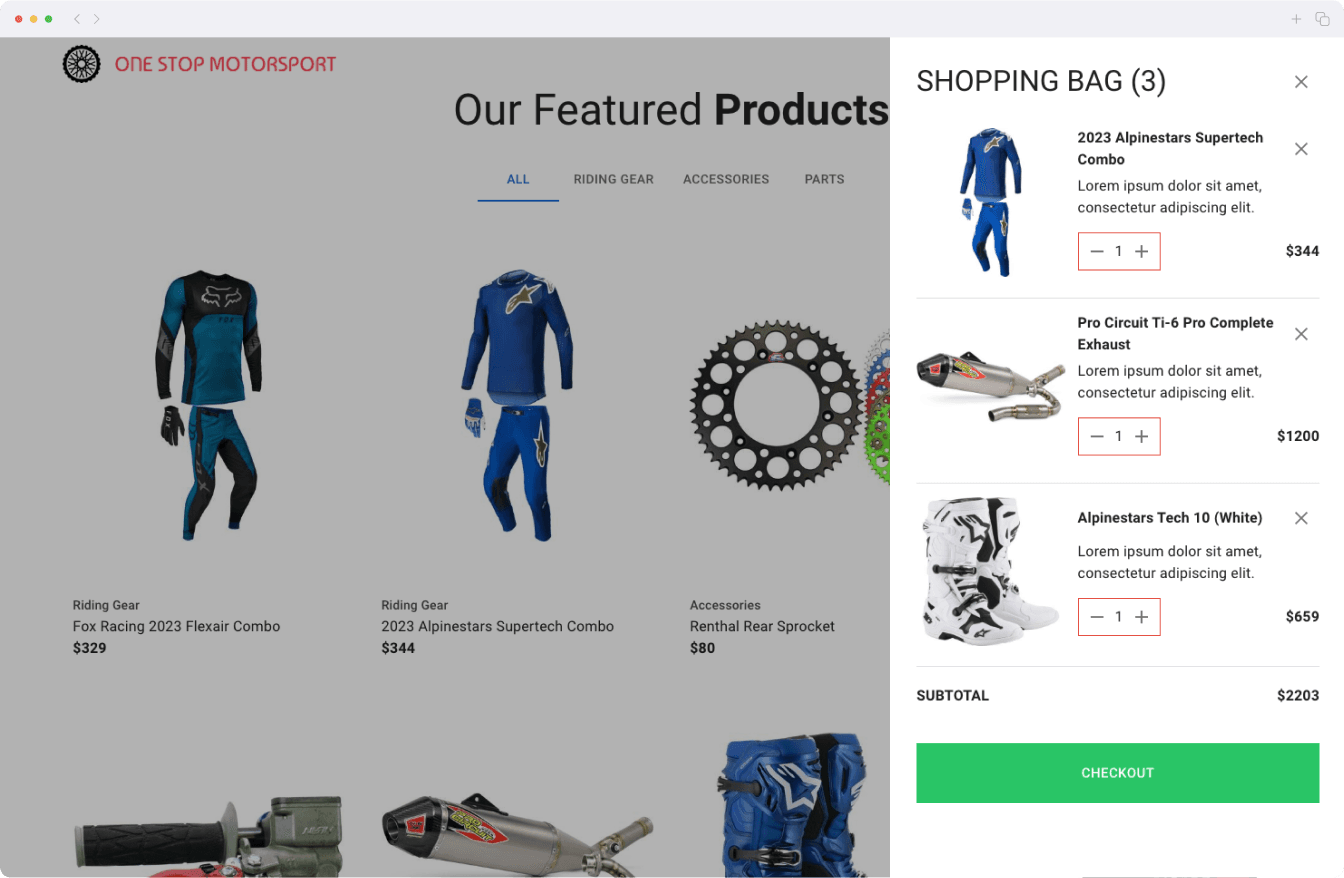Go back using the browser back arrow
Image resolution: width=1344 pixels, height=878 pixels.
77,19
